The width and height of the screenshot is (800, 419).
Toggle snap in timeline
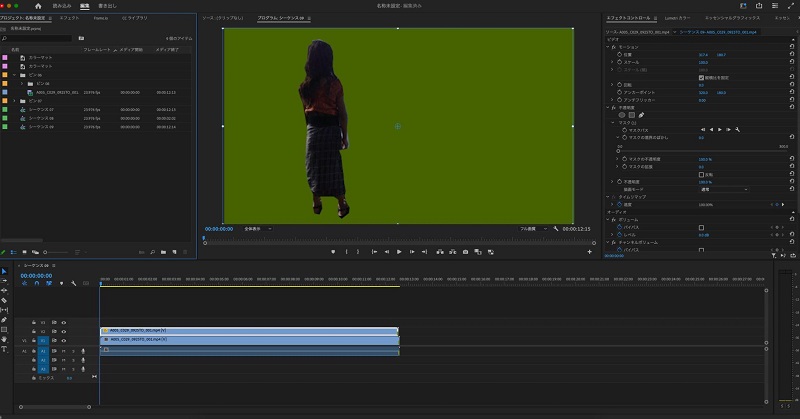(x=37, y=283)
